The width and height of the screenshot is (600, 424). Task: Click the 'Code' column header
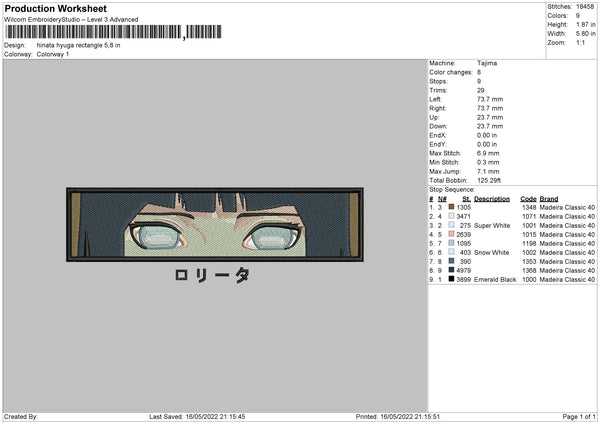528,199
